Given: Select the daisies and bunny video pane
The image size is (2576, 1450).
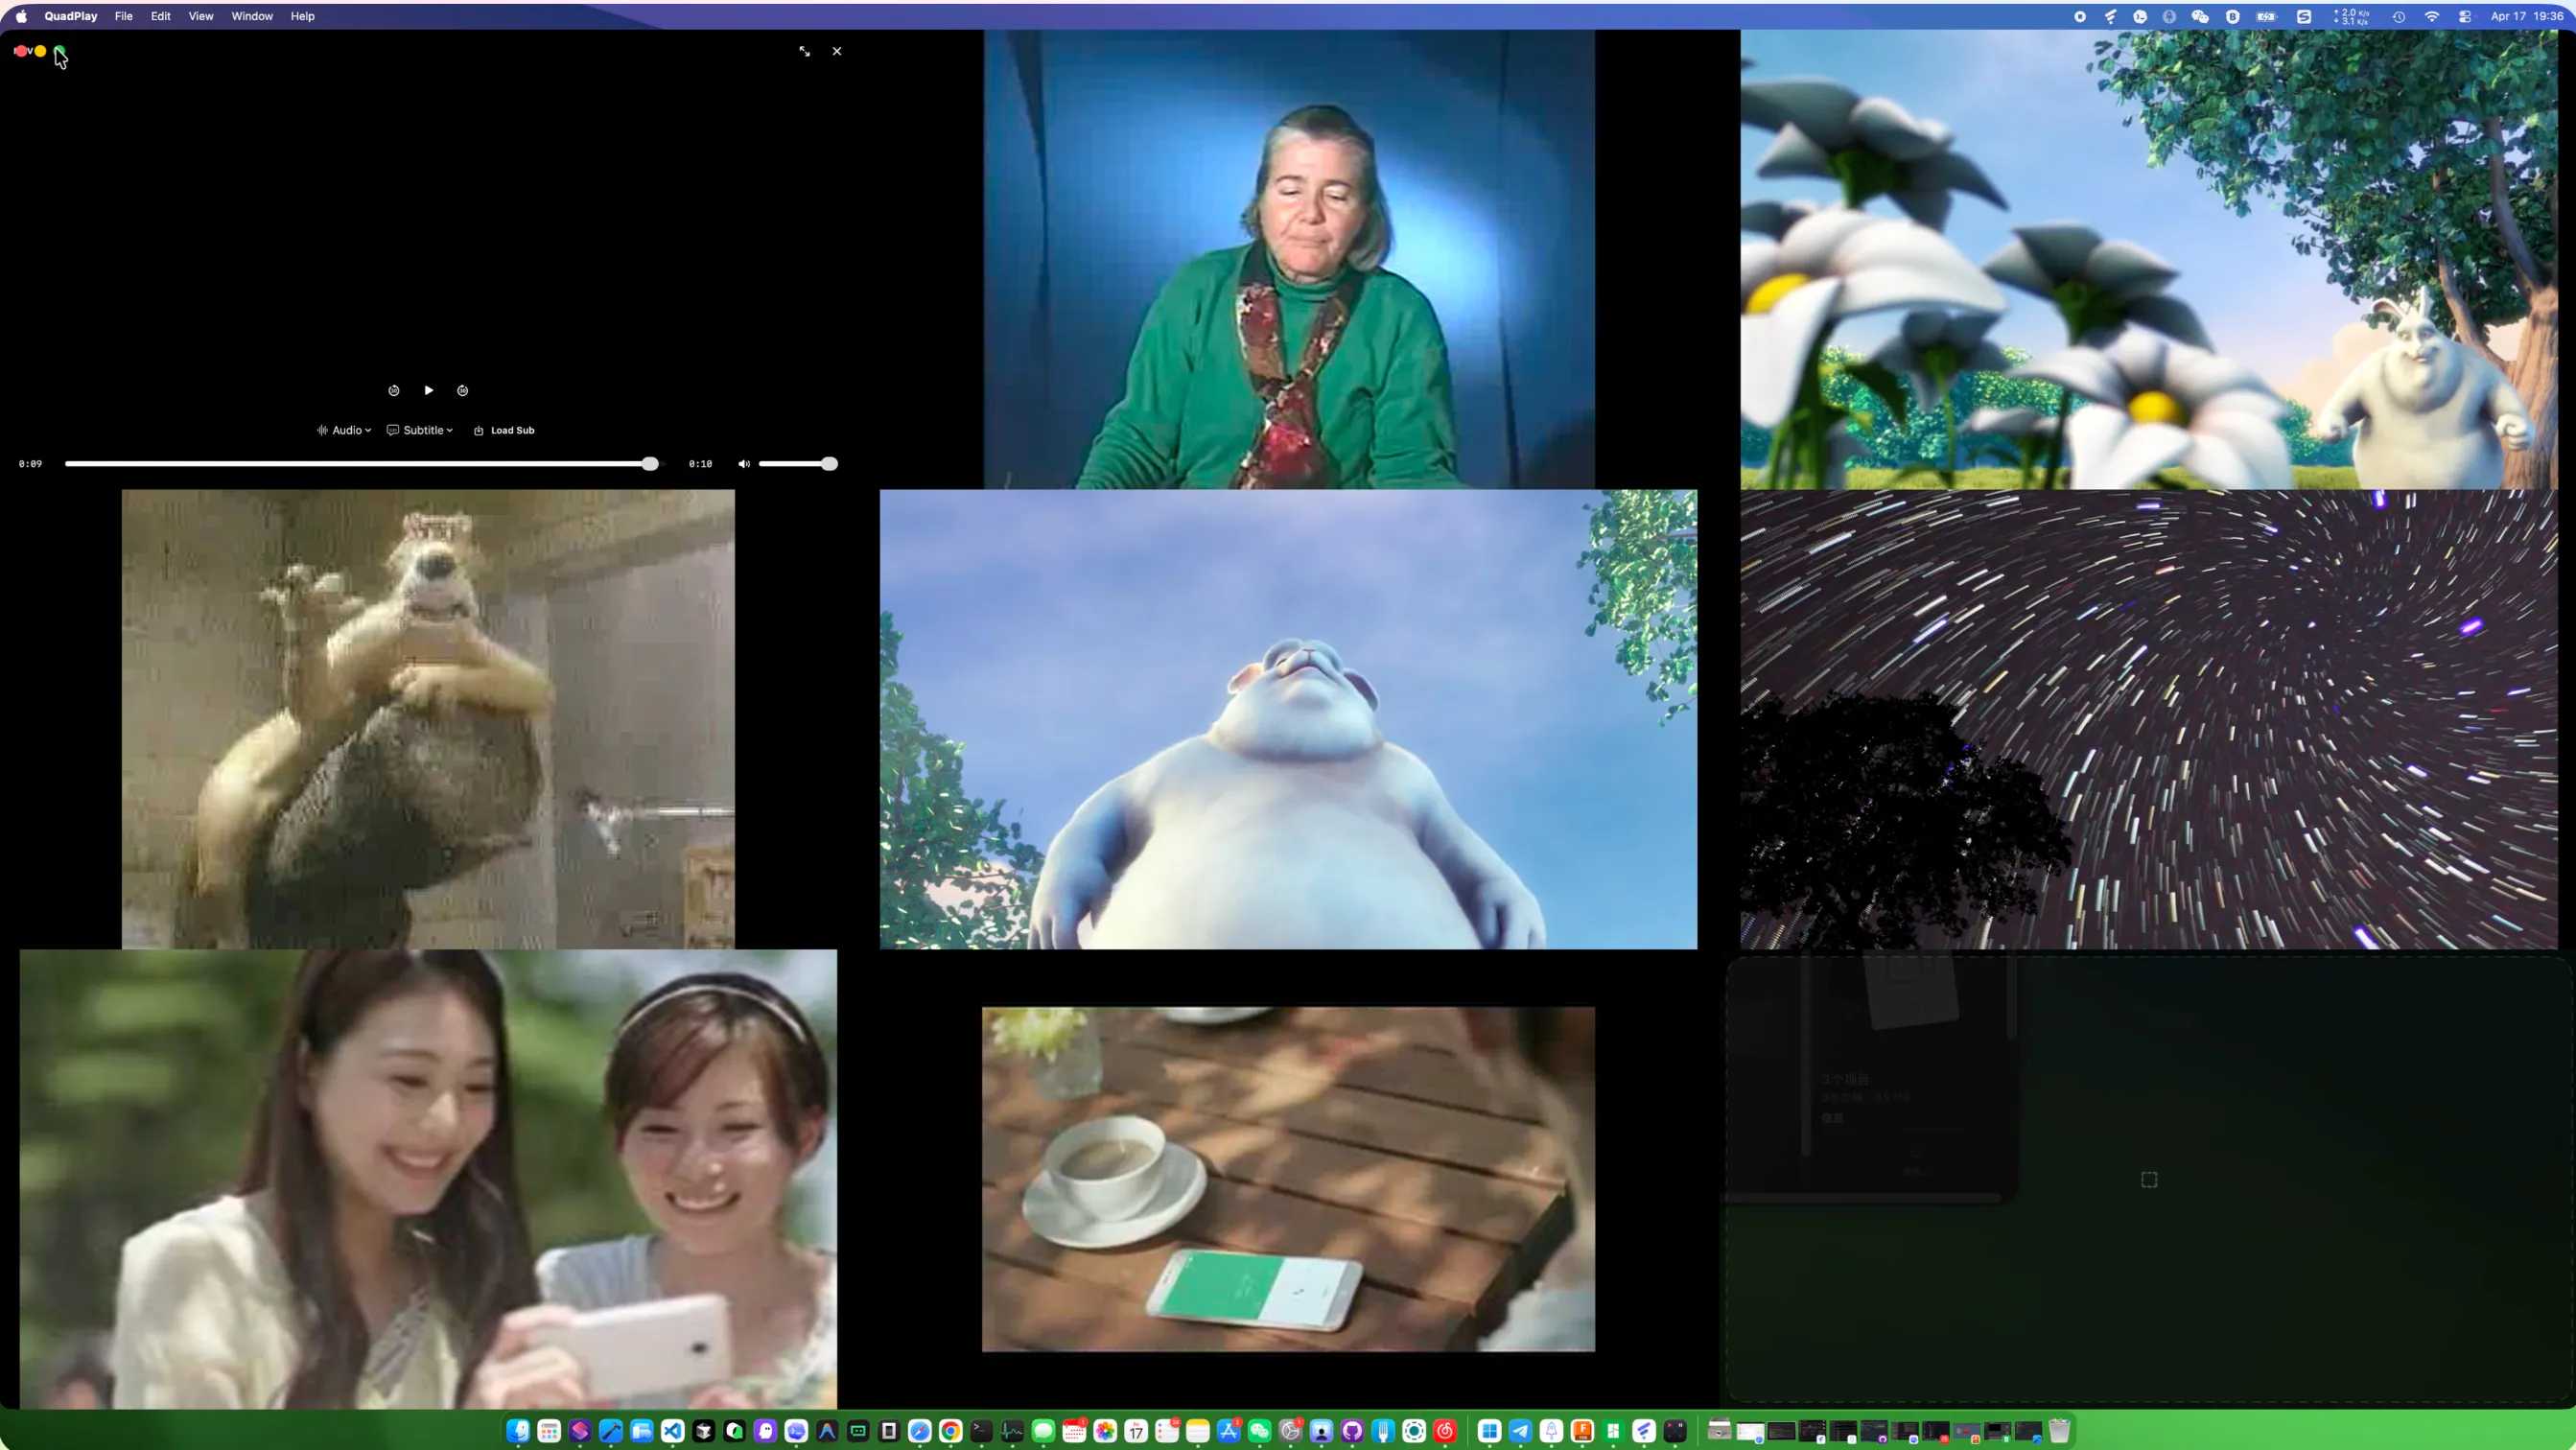Looking at the screenshot, I should click(2149, 259).
